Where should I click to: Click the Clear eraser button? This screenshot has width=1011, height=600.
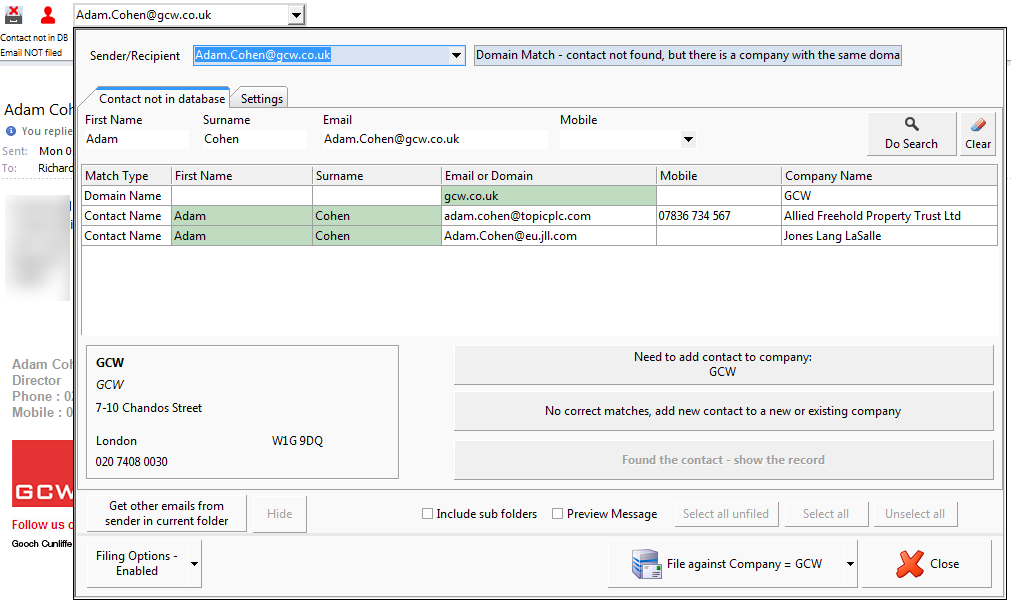point(977,133)
